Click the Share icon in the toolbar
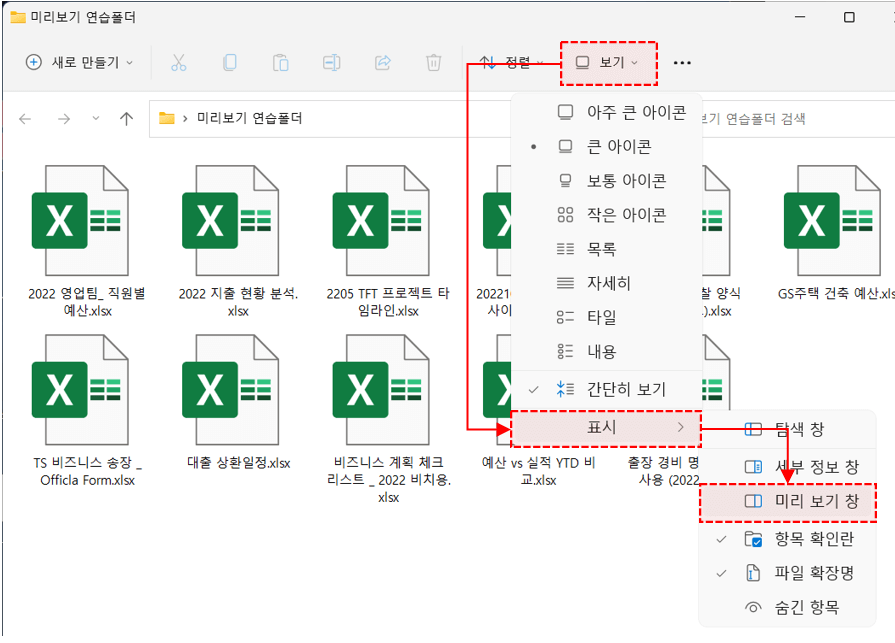Viewport: 895px width, 643px height. 382,62
